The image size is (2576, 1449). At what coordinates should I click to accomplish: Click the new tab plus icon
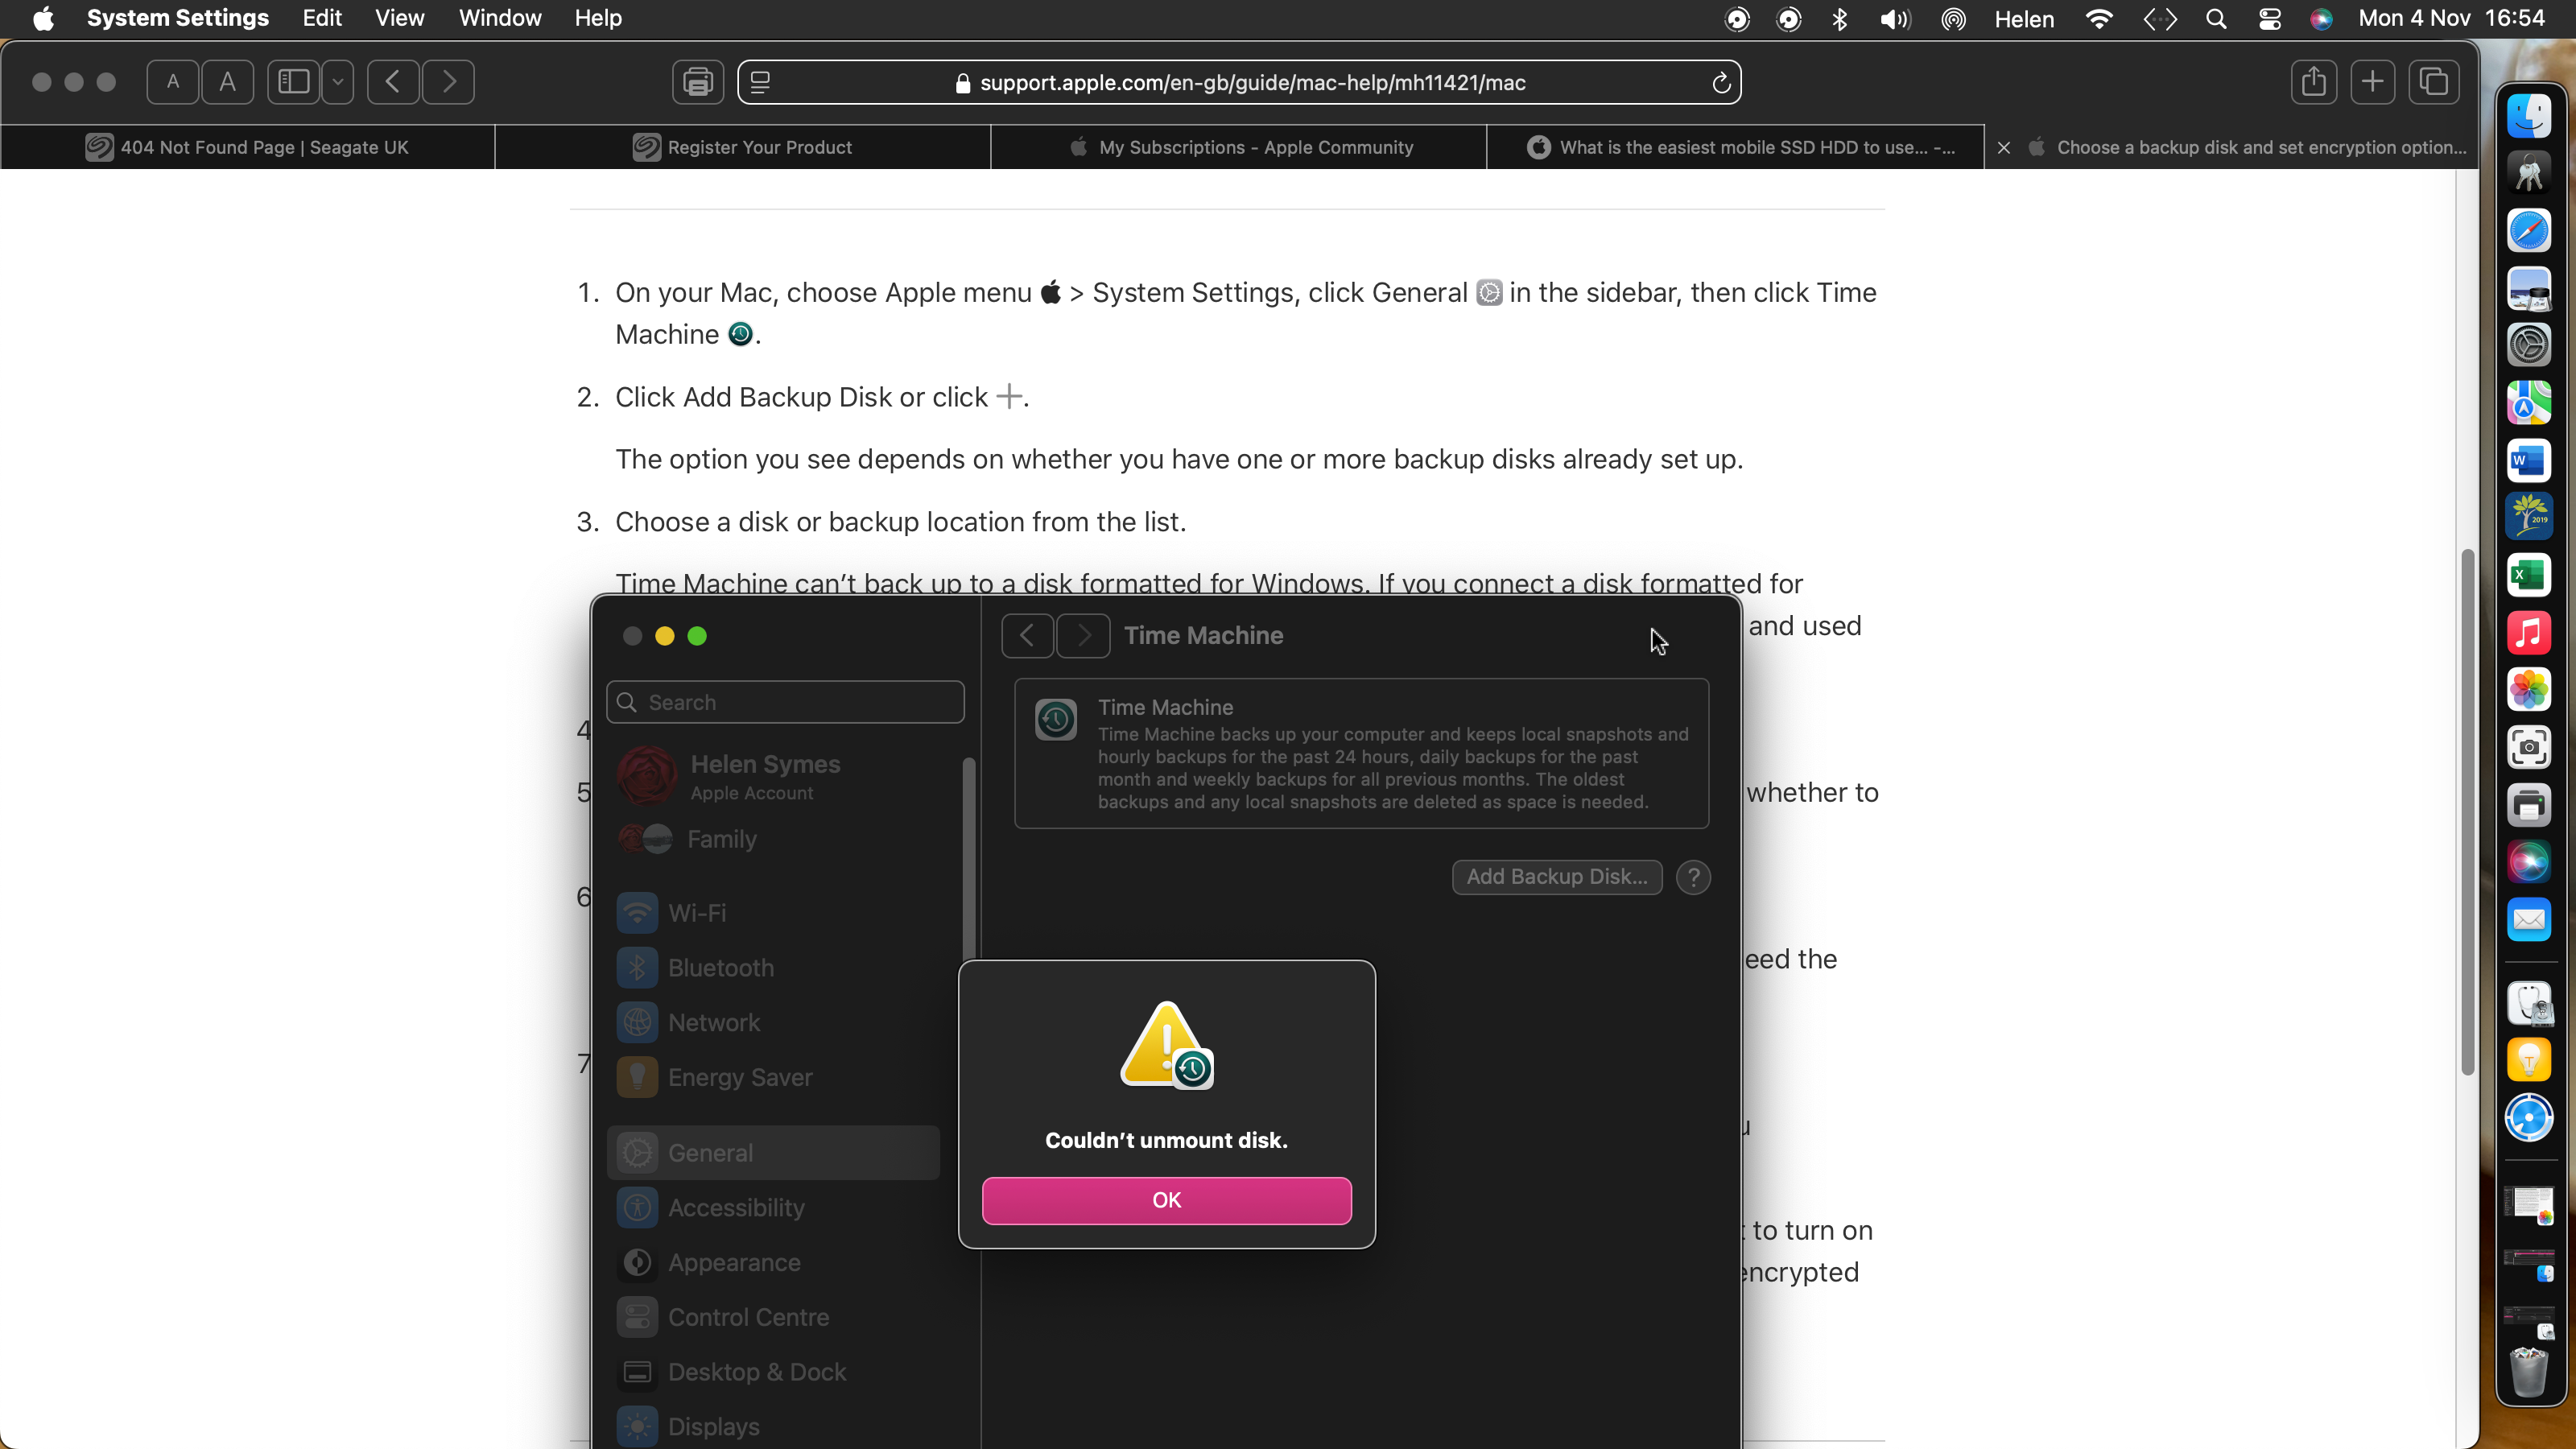tap(2373, 82)
